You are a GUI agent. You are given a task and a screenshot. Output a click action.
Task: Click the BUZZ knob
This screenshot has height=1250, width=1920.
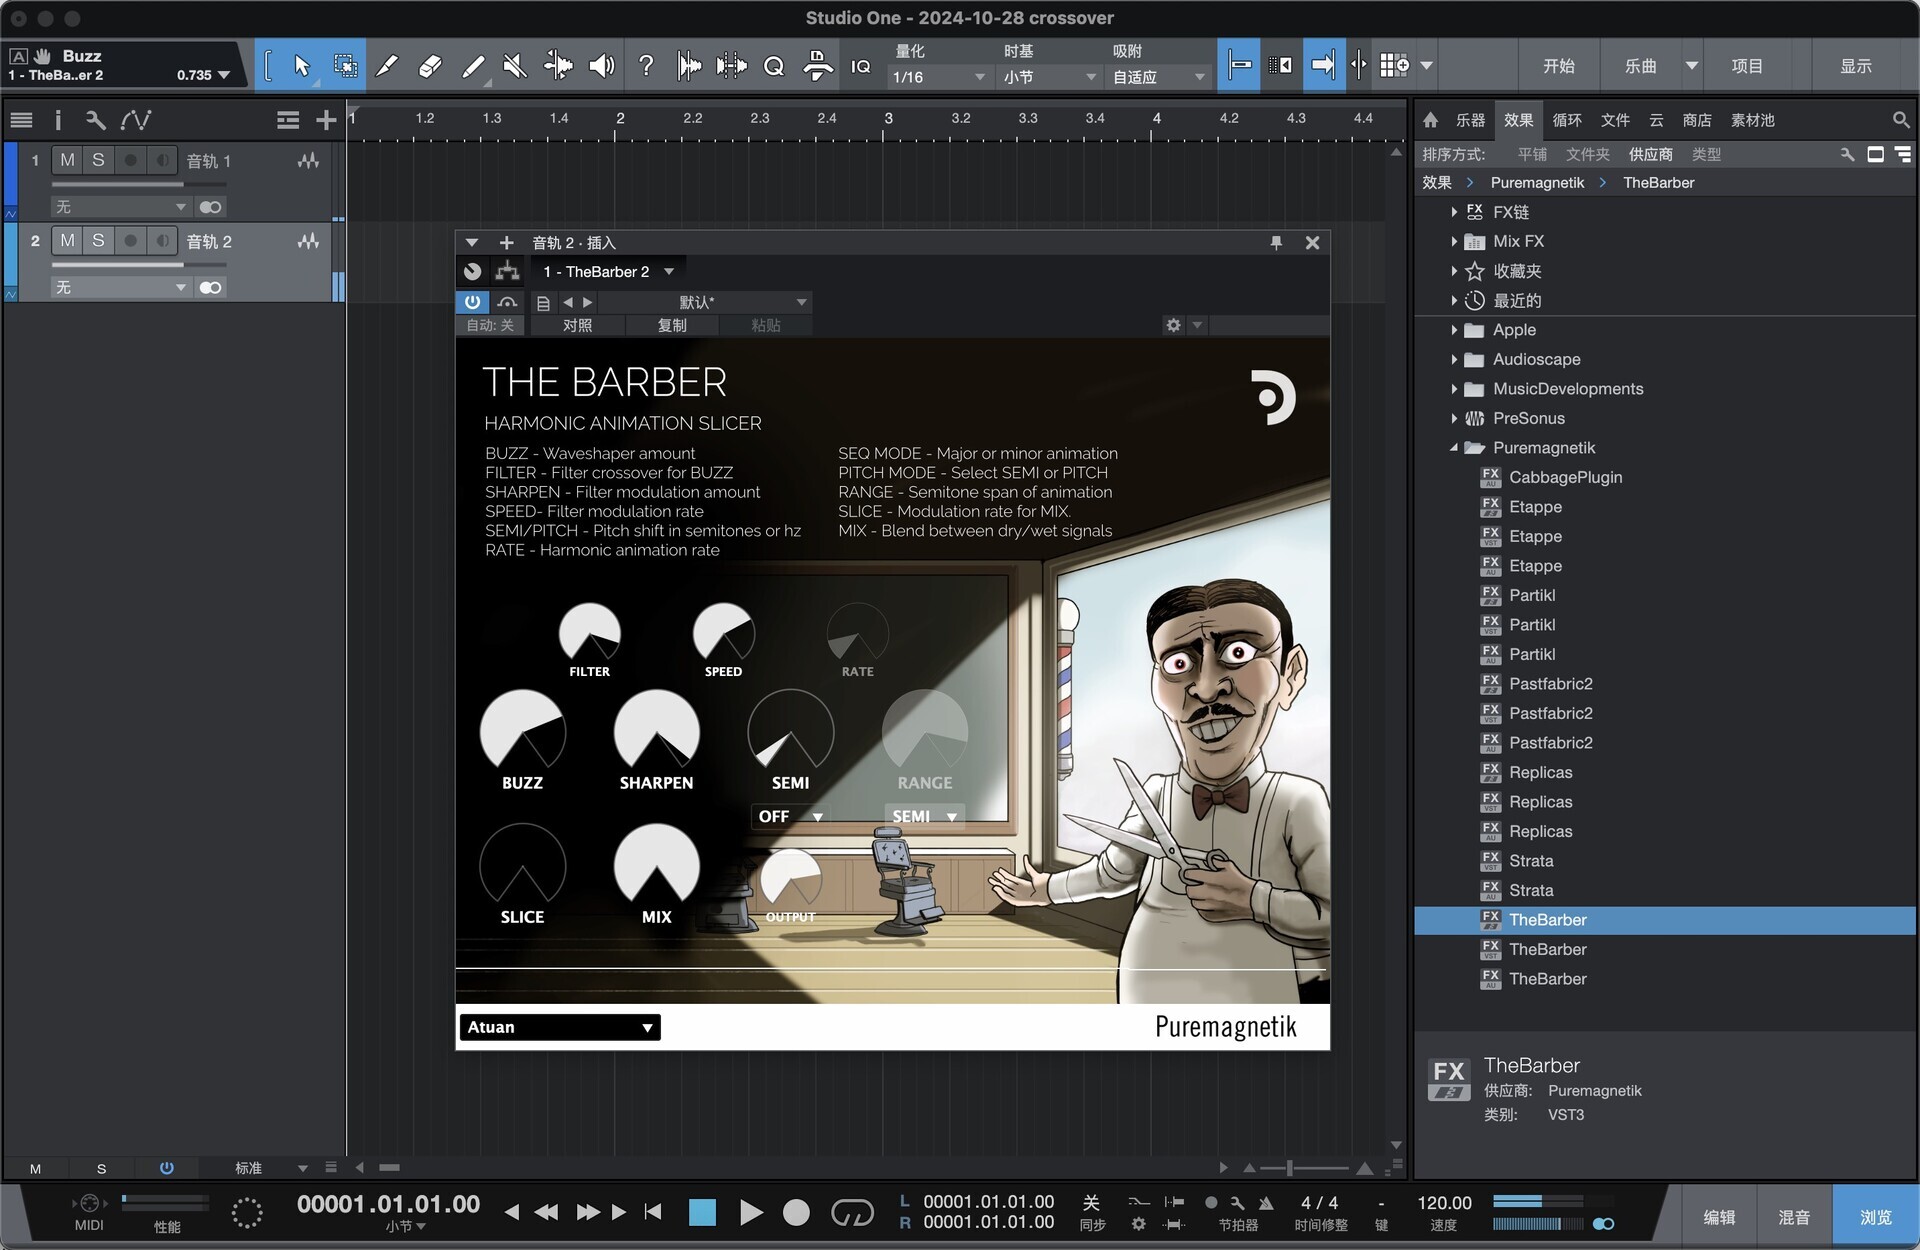click(522, 732)
